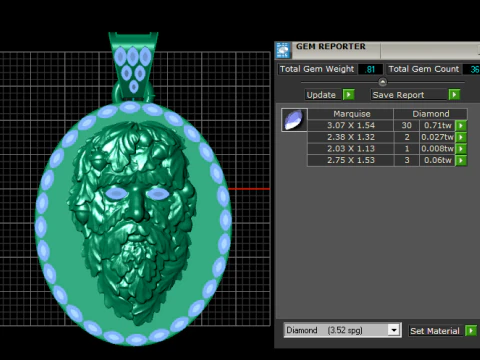Click the 0.06tw weight cell
The width and height of the screenshot is (480, 360).
tap(437, 160)
